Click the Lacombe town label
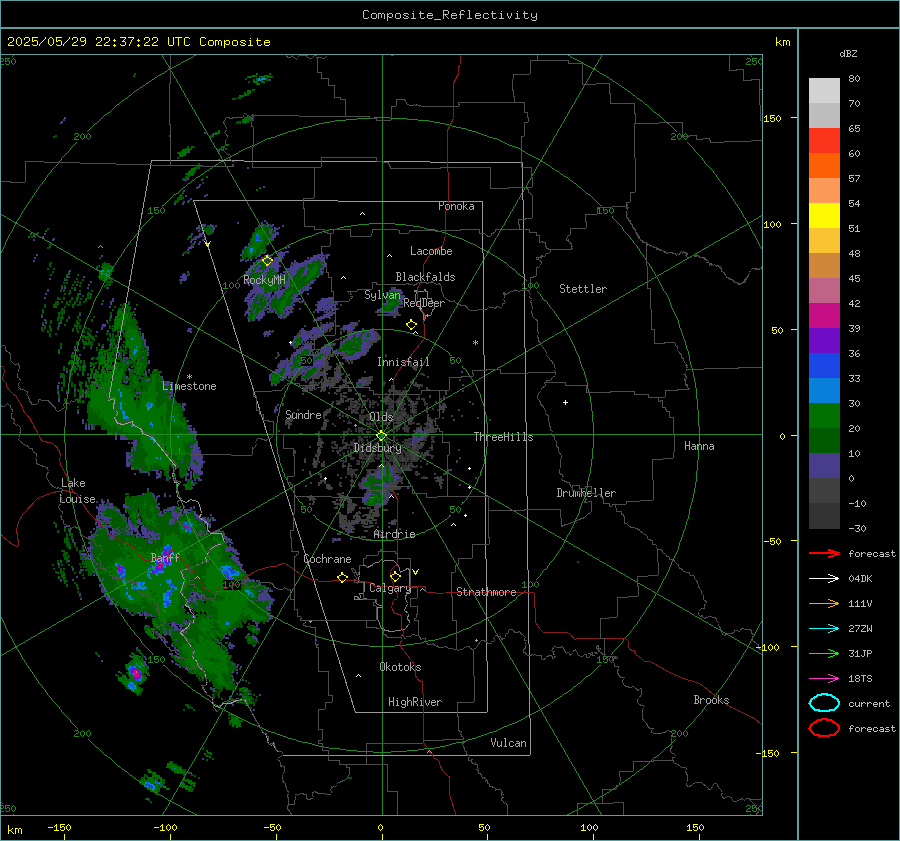The height and width of the screenshot is (841, 900). tap(431, 251)
